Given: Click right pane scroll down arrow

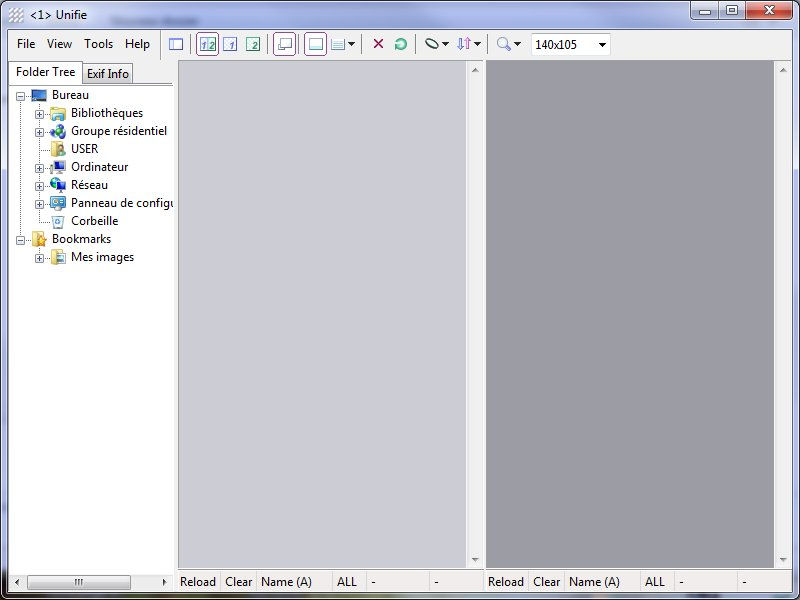Looking at the screenshot, I should coord(783,560).
